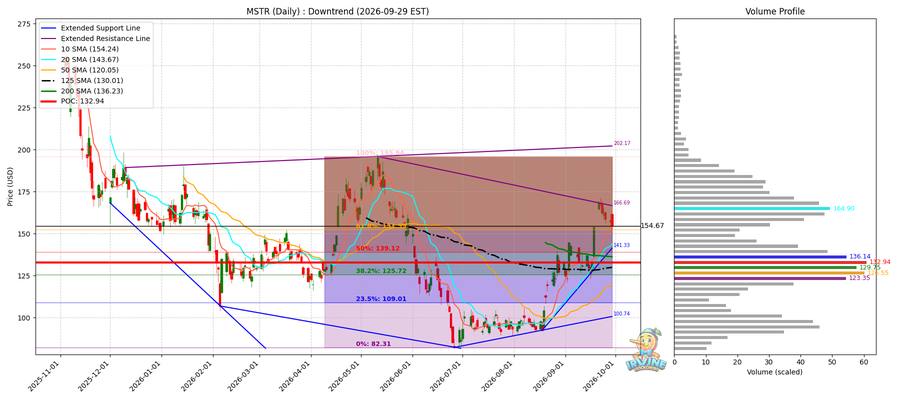Click the volume axis tick '60'
This screenshot has height=400, width=900.
(864, 362)
